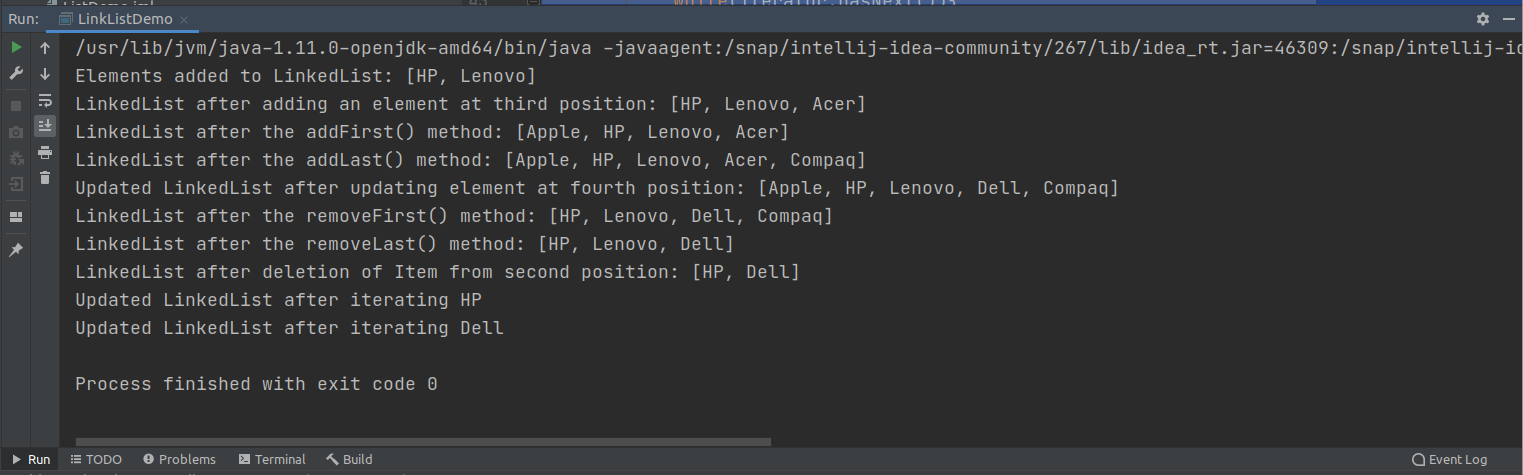Close the LinkListDemo tab
Viewport: 1523px width, 475px height.
tap(186, 20)
